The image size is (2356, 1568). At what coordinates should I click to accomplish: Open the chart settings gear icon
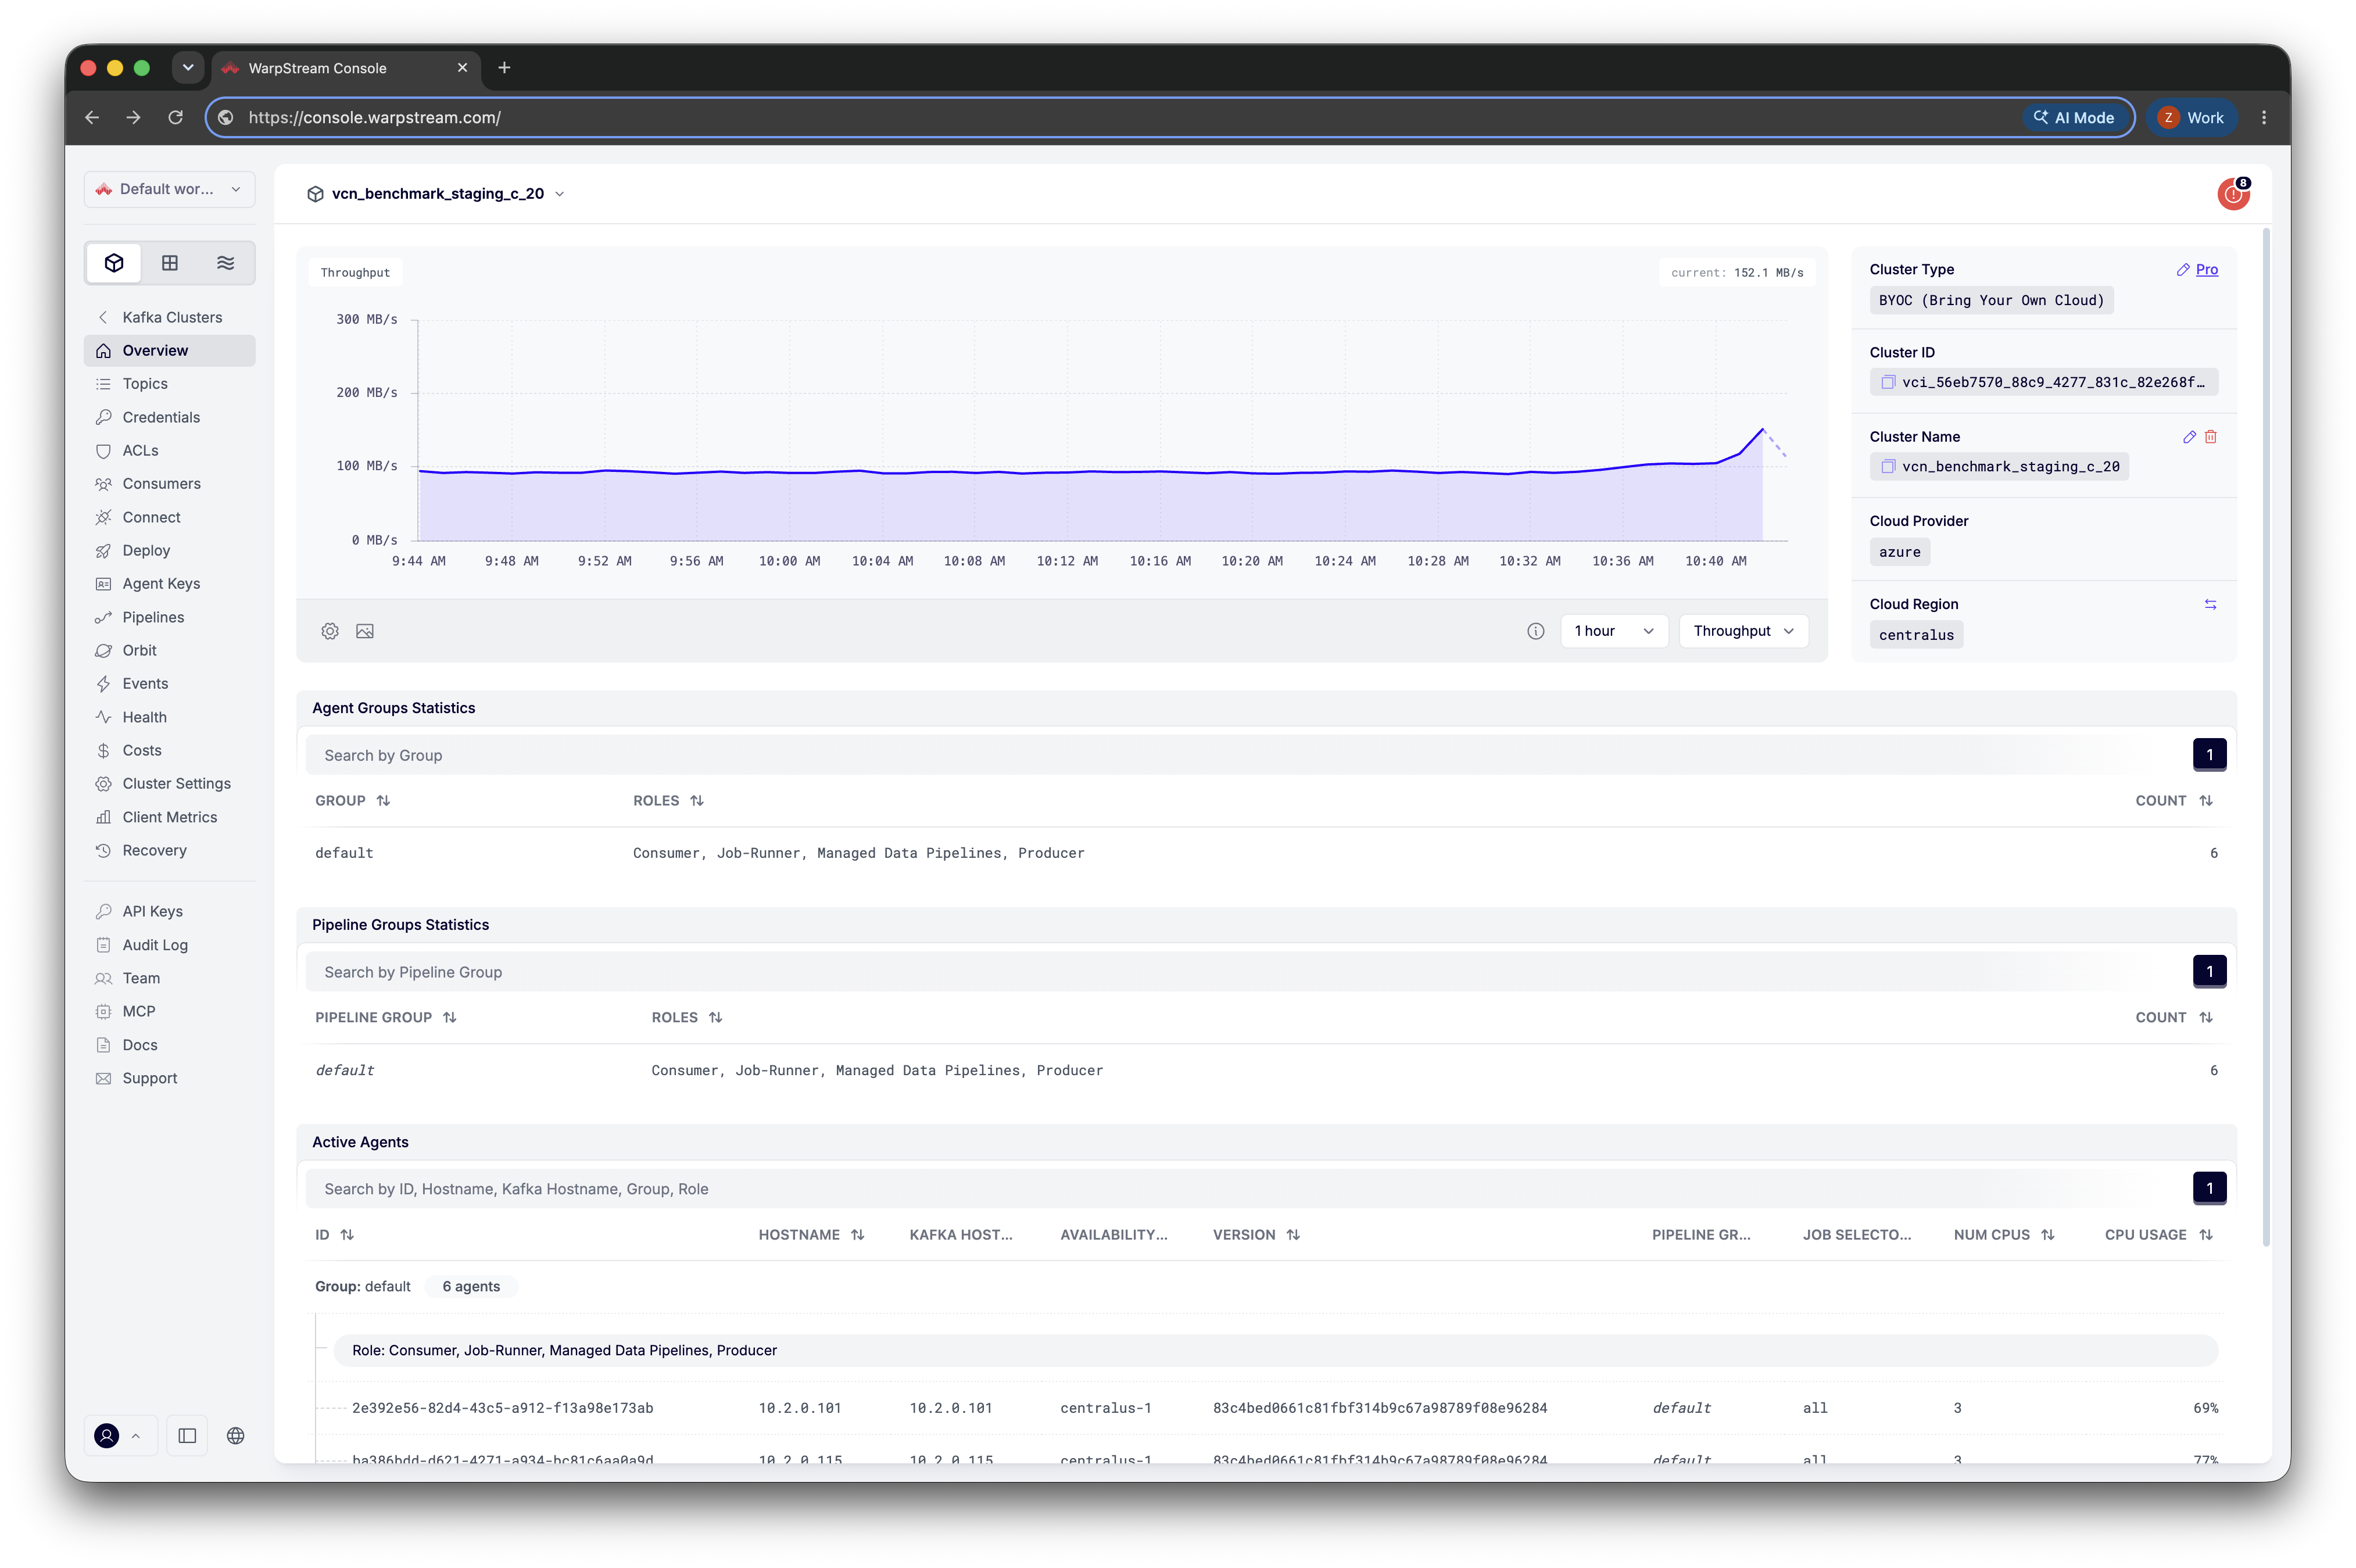click(x=330, y=631)
